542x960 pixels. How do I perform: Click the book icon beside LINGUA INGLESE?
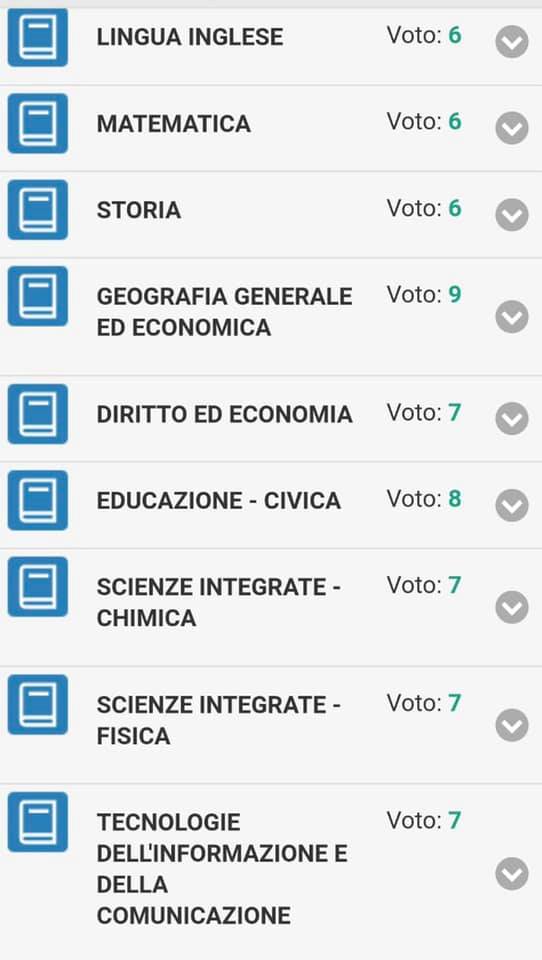point(37,37)
